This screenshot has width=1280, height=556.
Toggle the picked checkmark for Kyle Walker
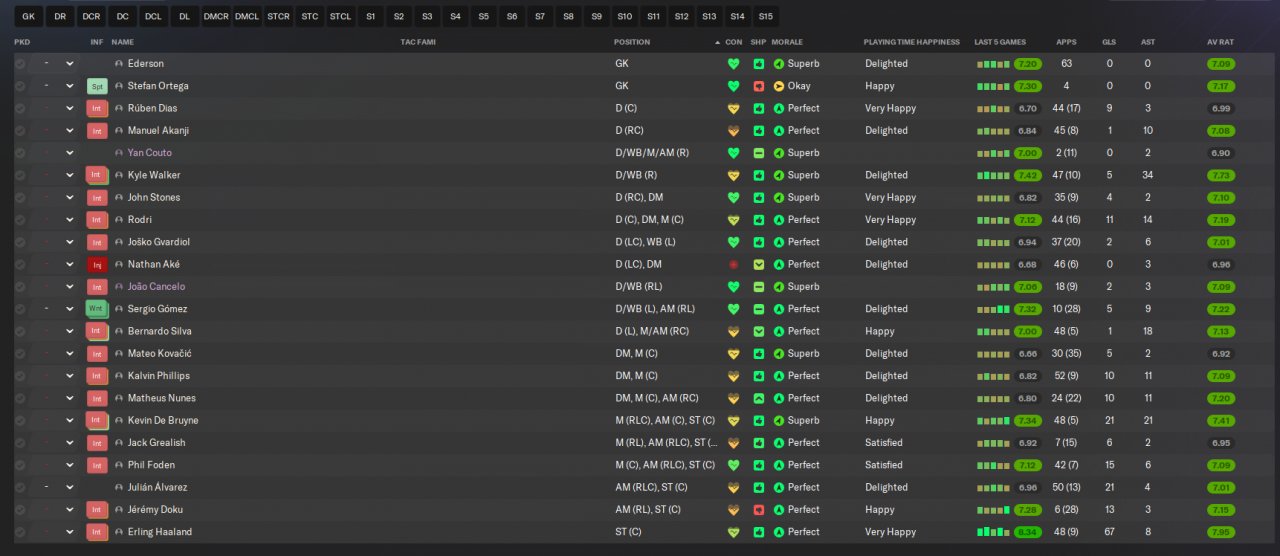coord(20,175)
